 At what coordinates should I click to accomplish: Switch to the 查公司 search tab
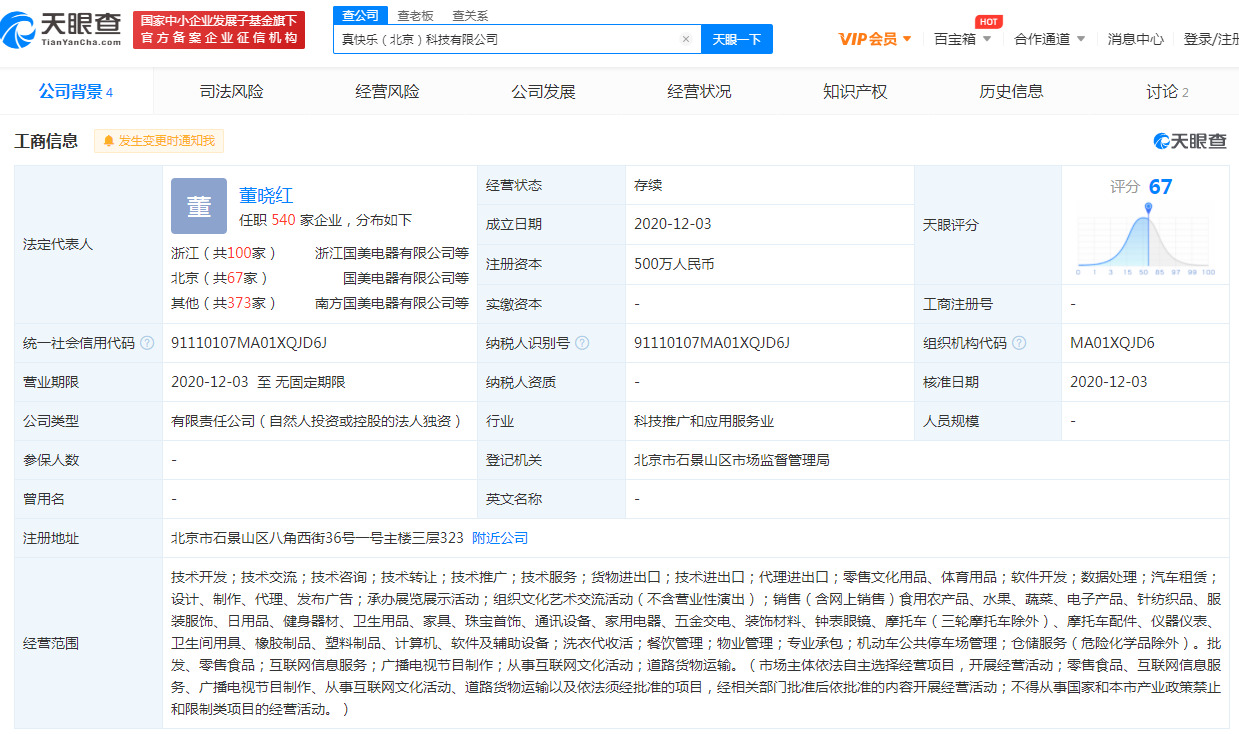360,15
